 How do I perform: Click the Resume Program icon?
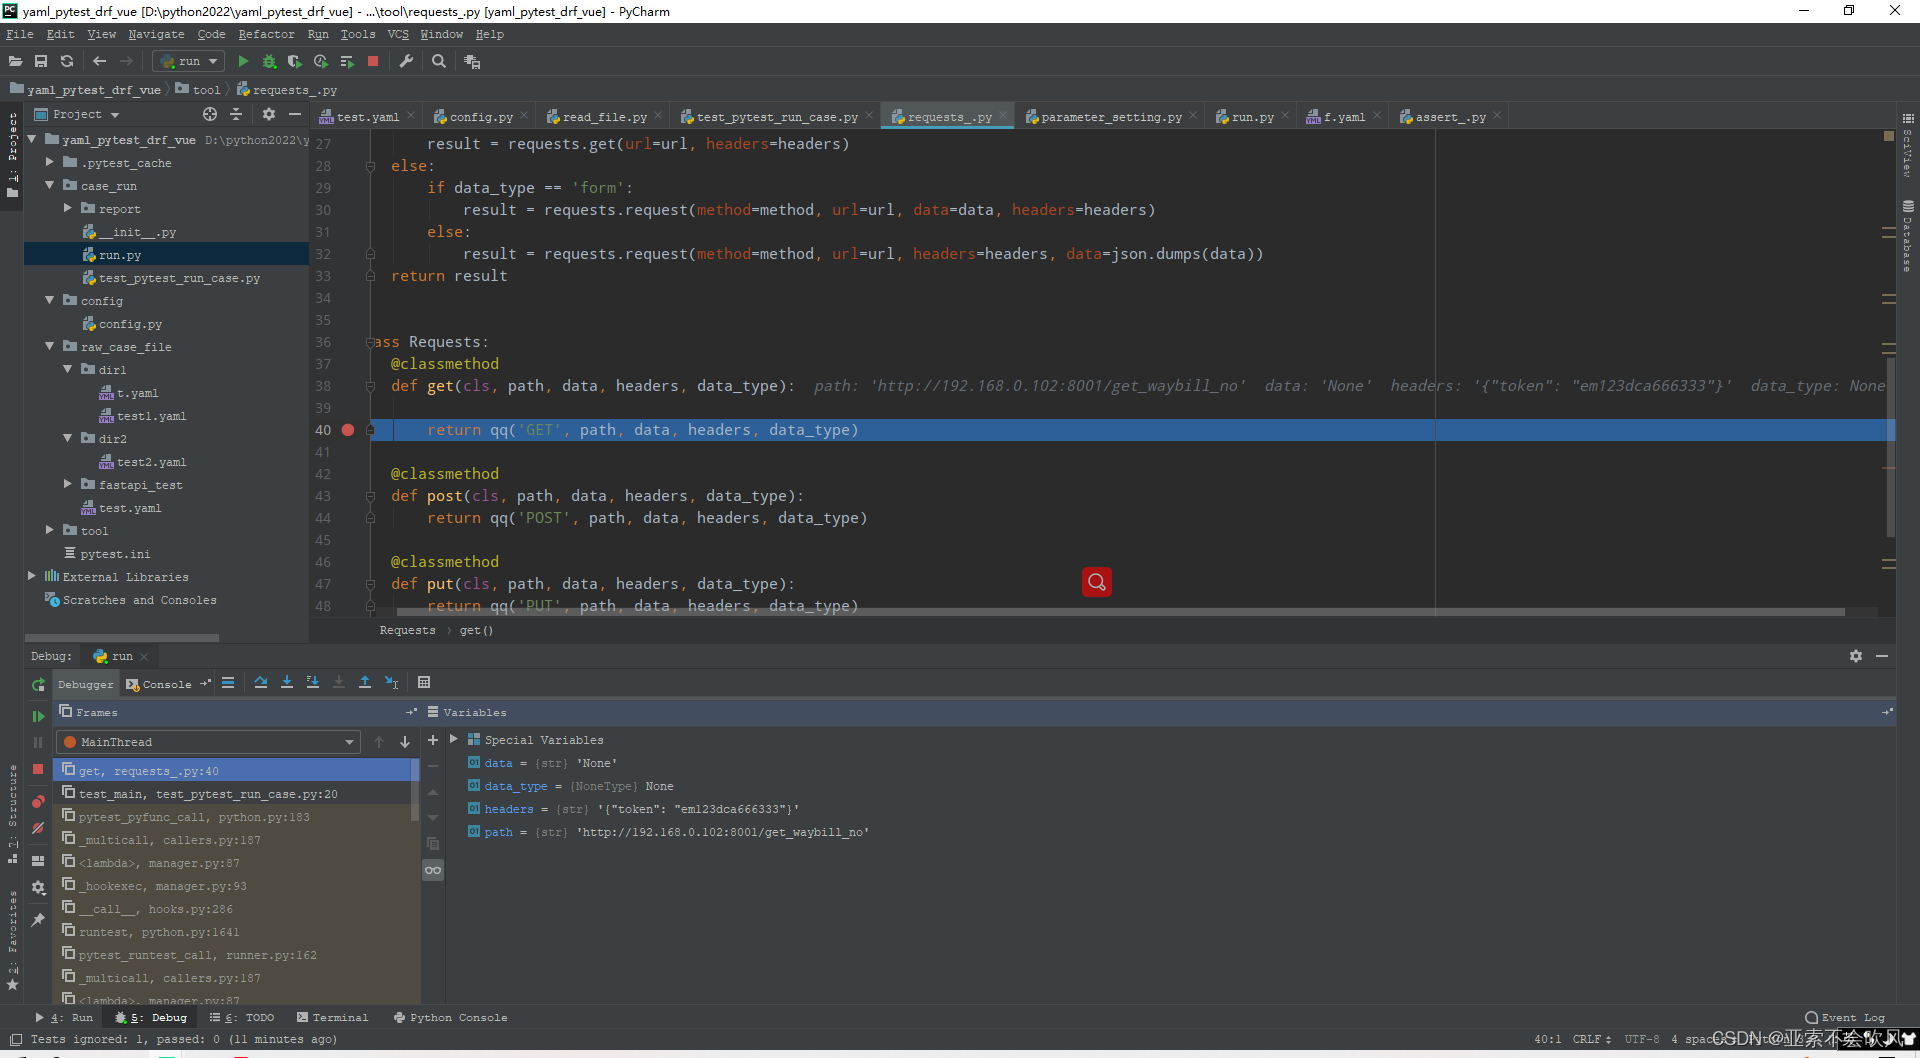pyautogui.click(x=38, y=716)
